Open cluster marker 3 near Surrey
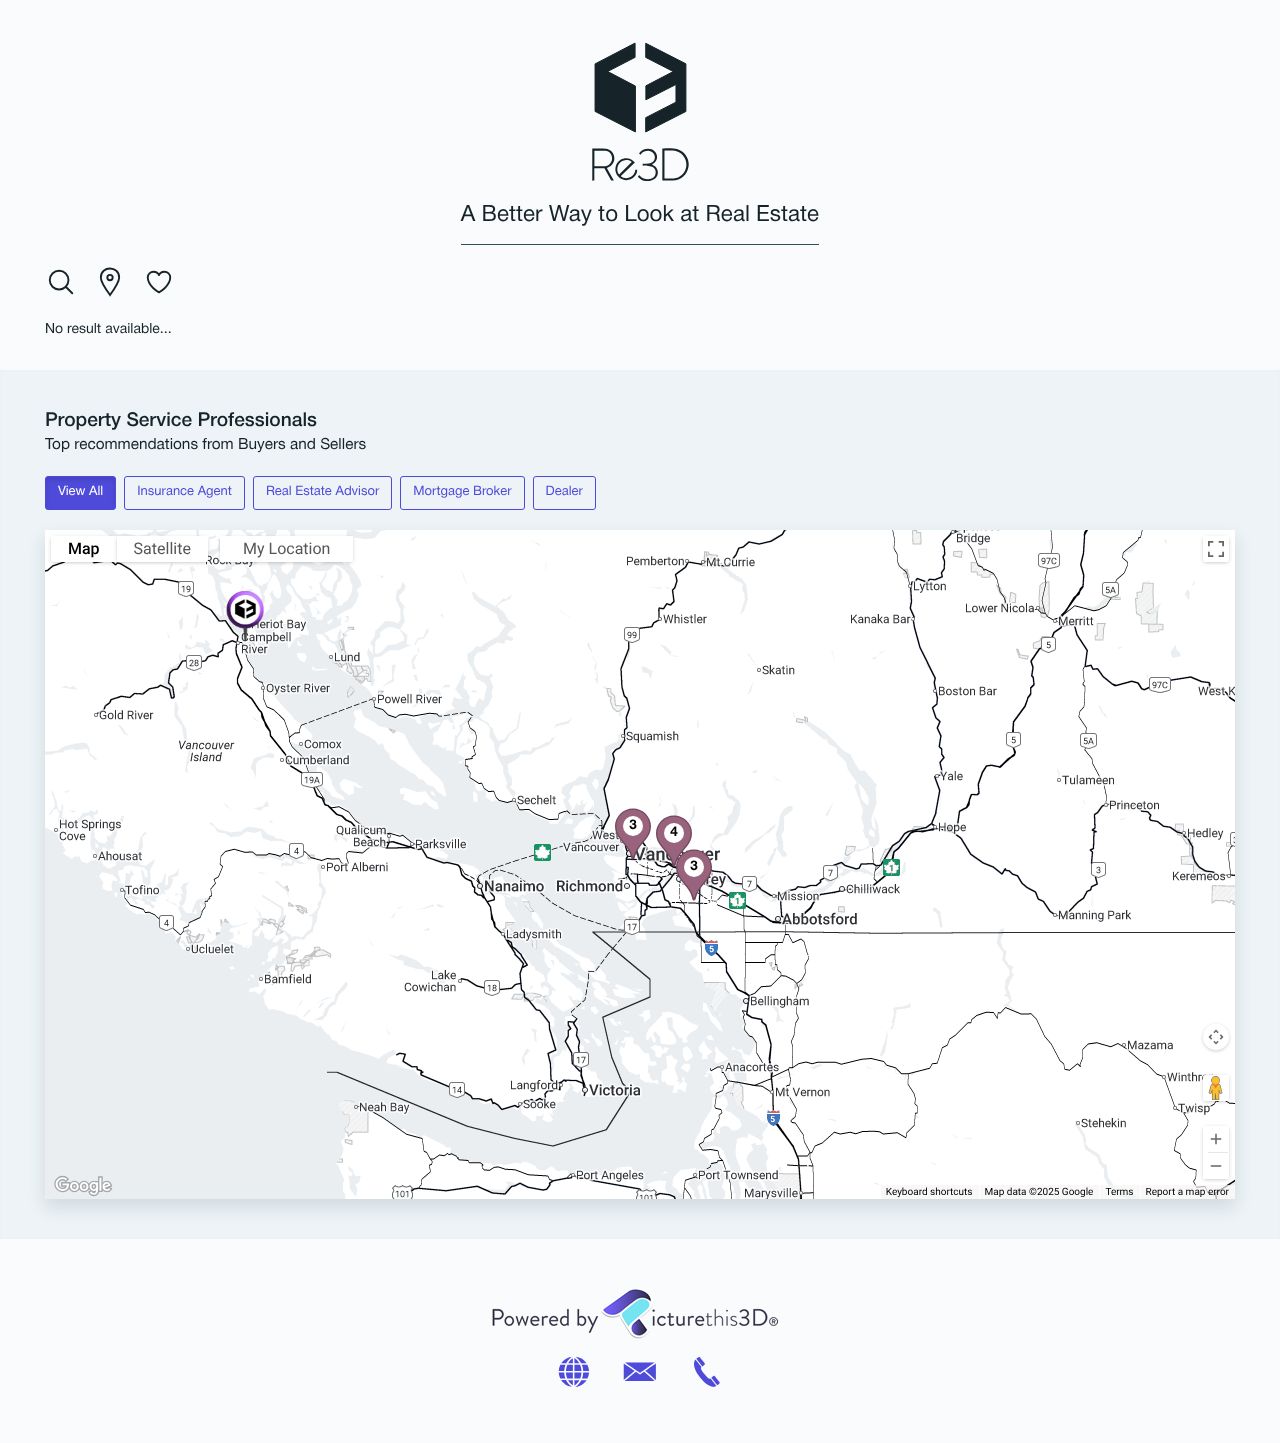Viewport: 1280px width, 1443px height. (x=694, y=871)
